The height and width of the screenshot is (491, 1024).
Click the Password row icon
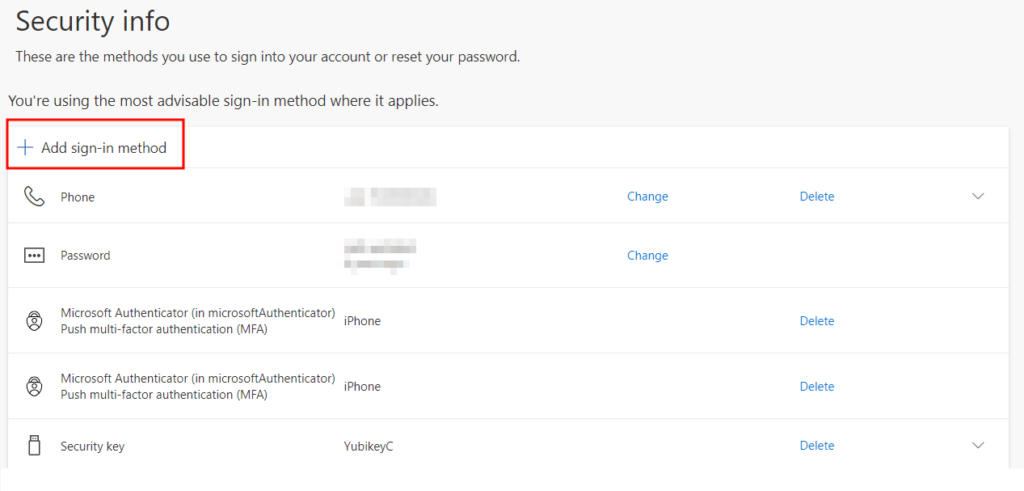tap(34, 255)
